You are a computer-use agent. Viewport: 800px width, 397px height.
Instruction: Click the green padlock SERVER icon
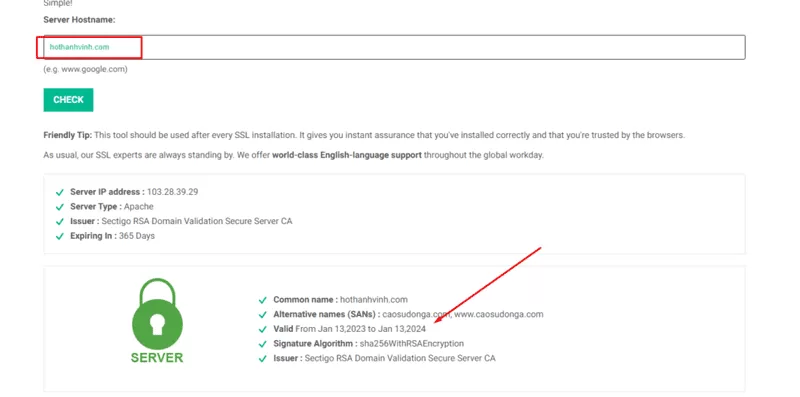pos(157,321)
